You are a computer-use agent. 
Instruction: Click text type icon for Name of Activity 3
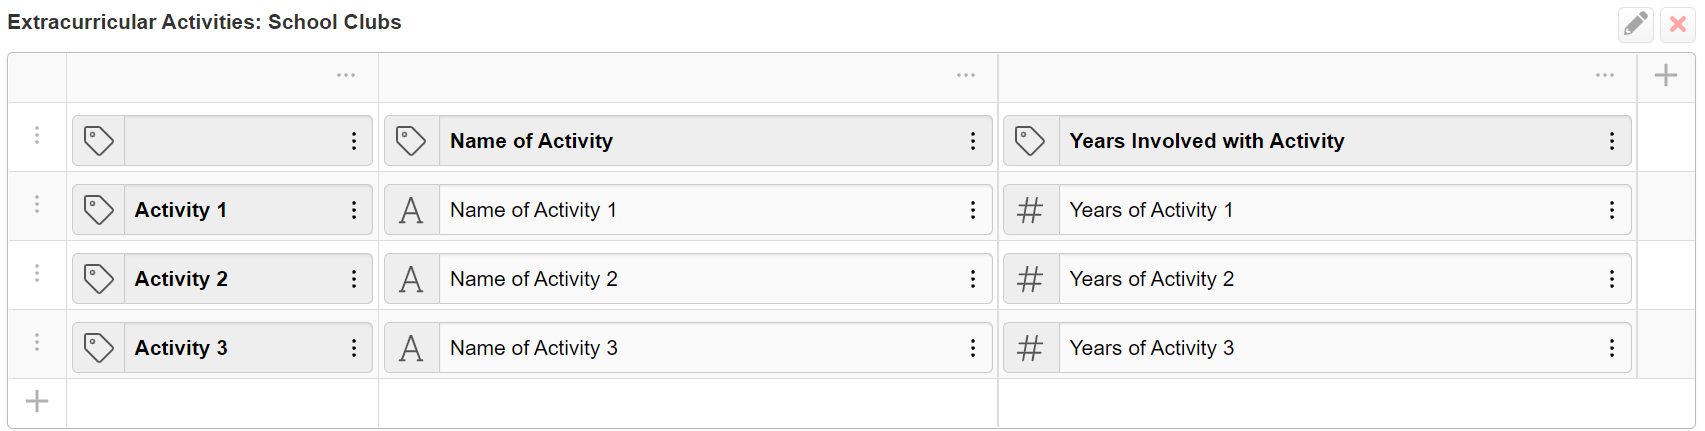(411, 348)
